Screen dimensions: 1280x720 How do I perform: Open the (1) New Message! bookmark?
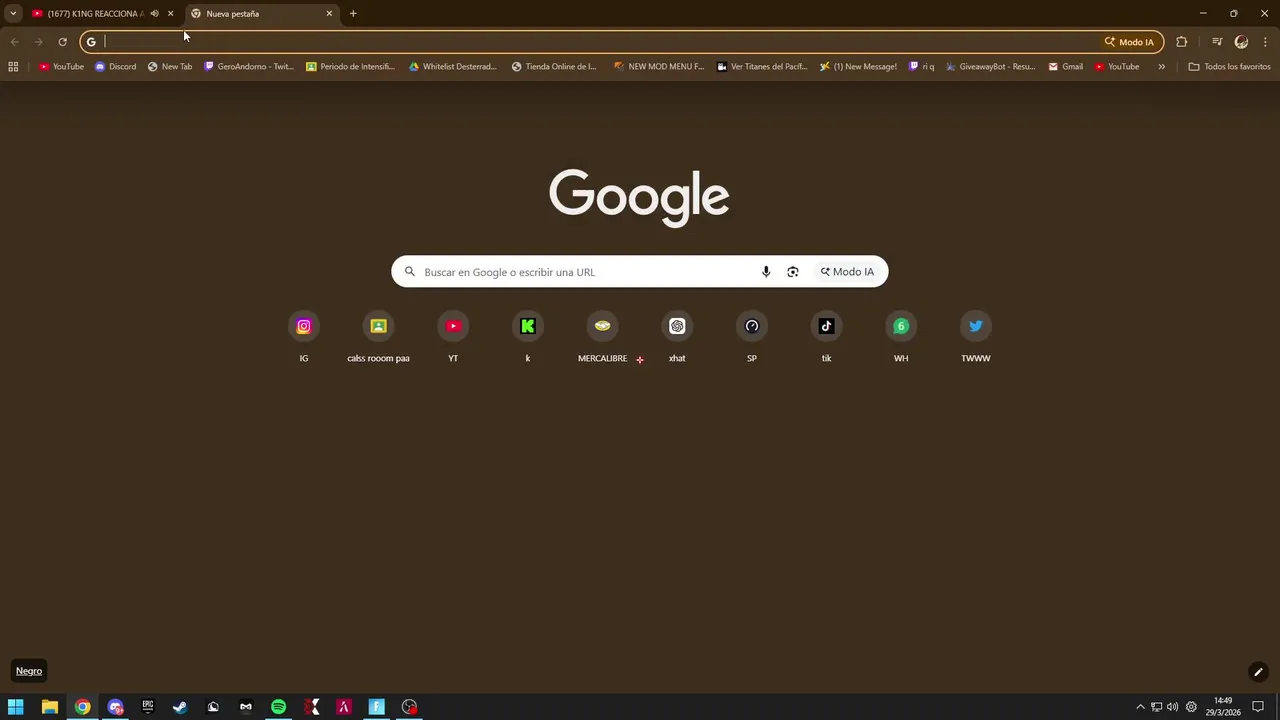click(858, 67)
